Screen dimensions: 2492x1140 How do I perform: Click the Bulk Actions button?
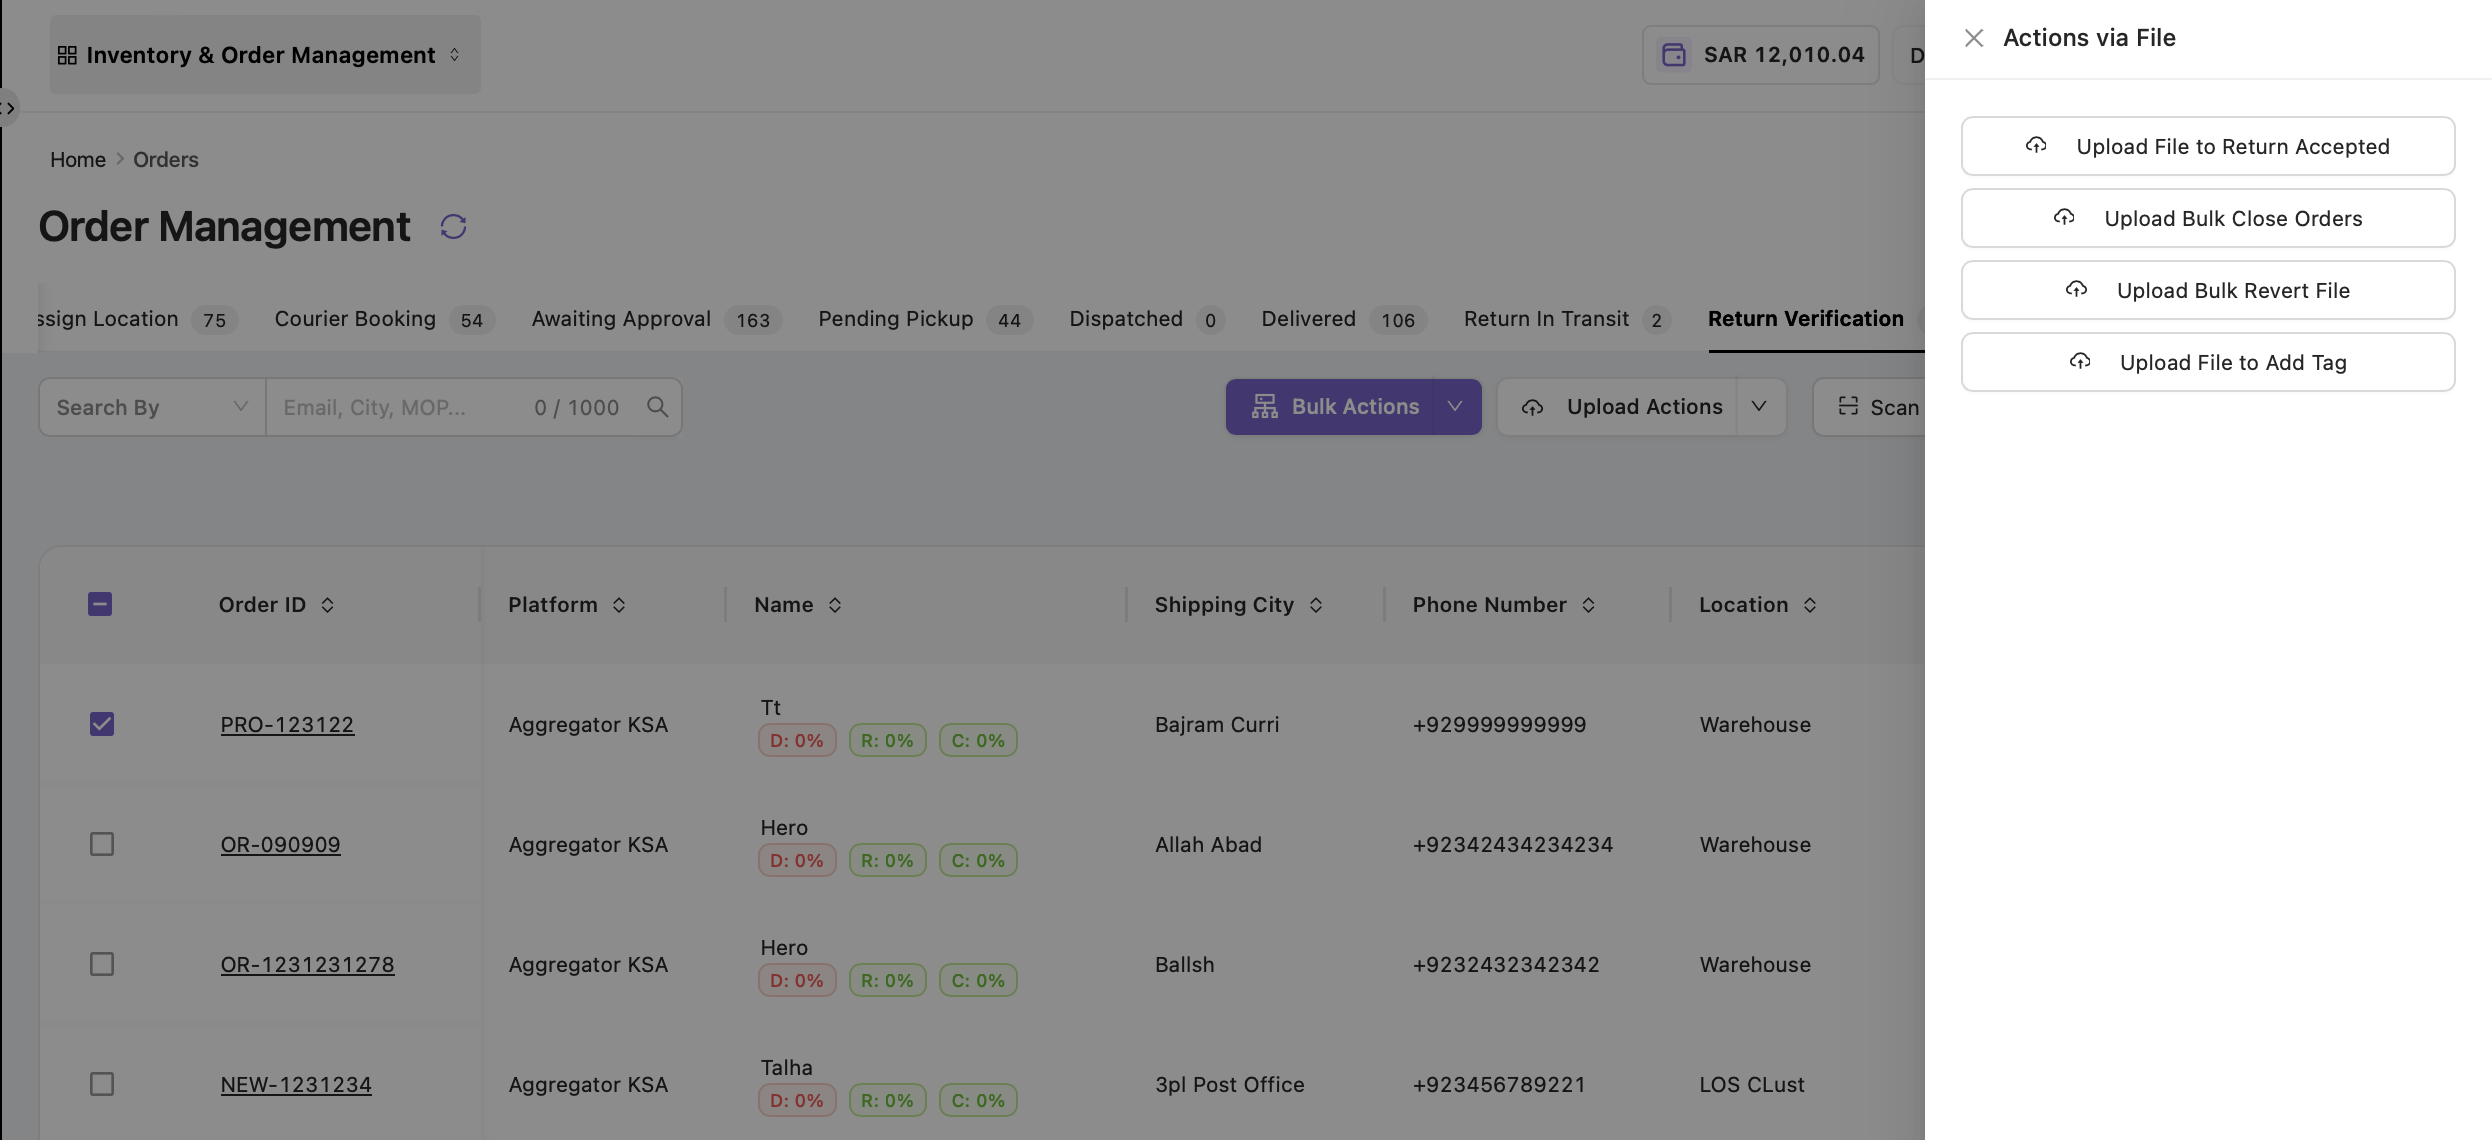pos(1331,407)
